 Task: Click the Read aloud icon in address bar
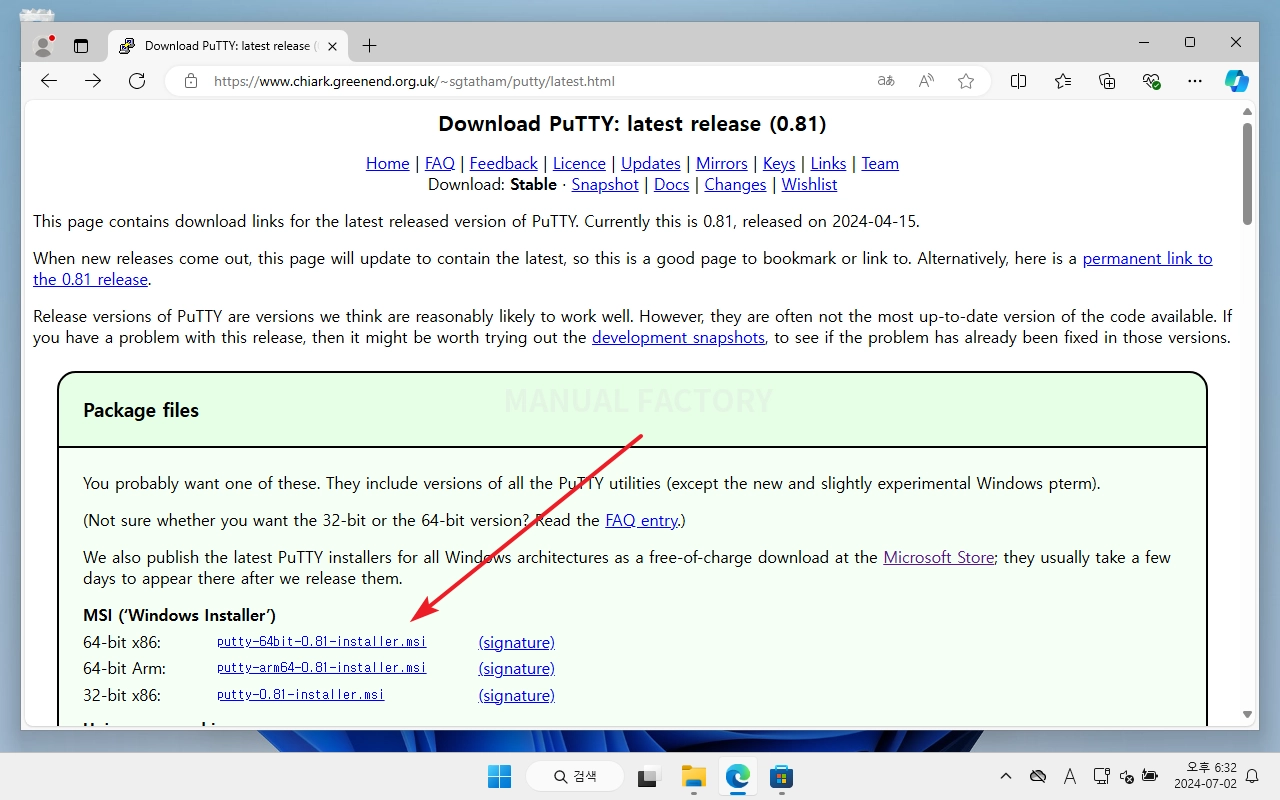click(926, 81)
